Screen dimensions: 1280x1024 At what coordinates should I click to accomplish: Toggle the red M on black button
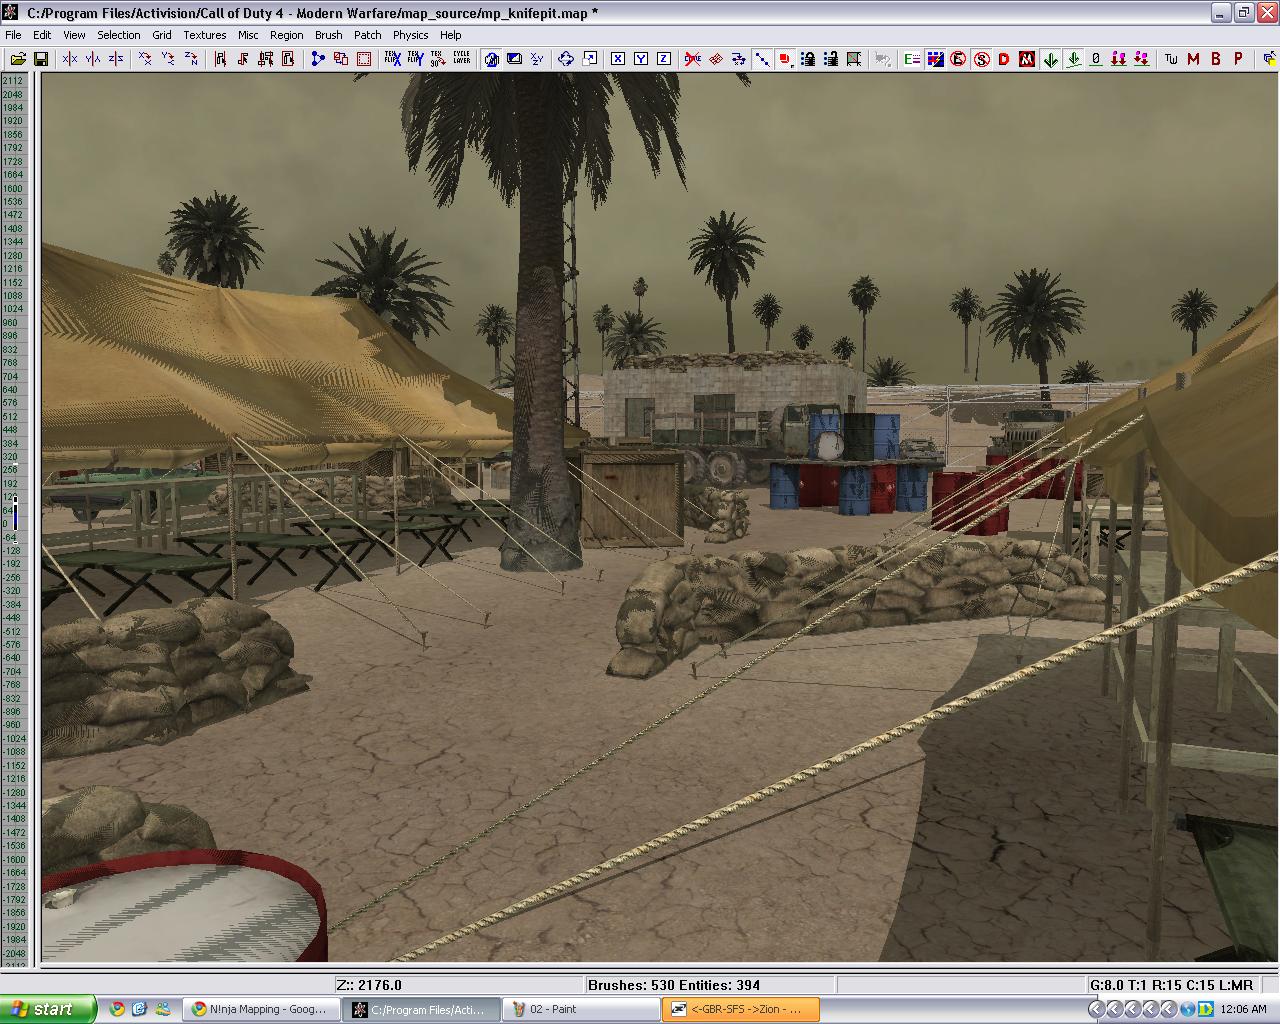pyautogui.click(x=1027, y=59)
